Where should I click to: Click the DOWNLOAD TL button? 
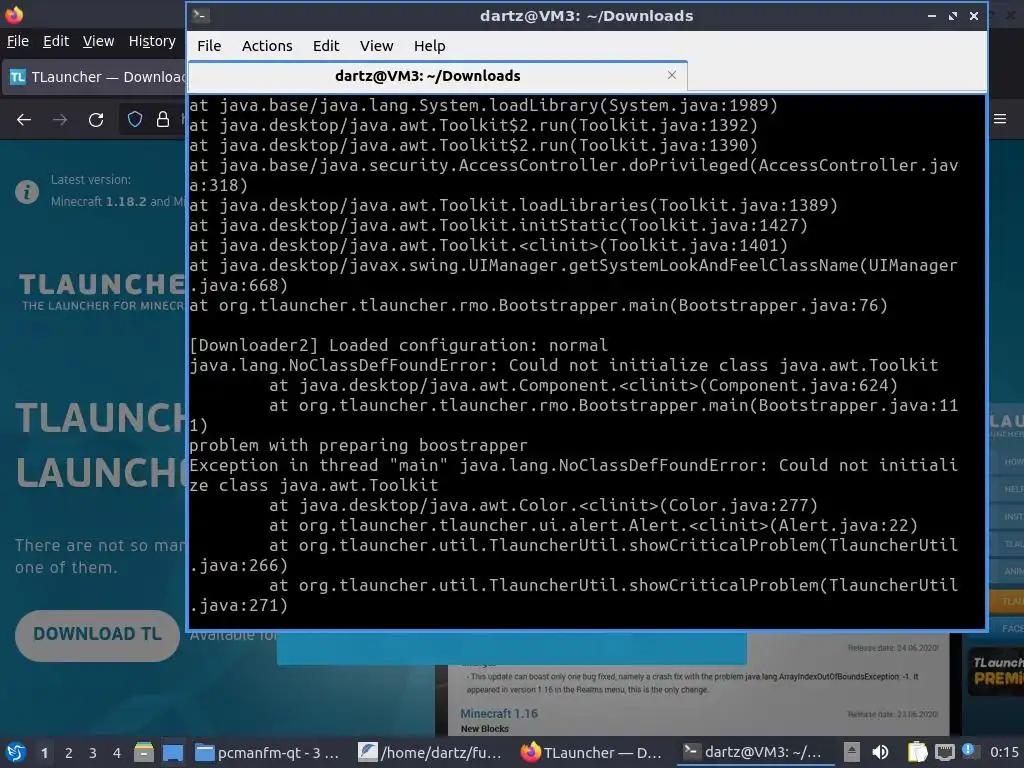pos(97,634)
